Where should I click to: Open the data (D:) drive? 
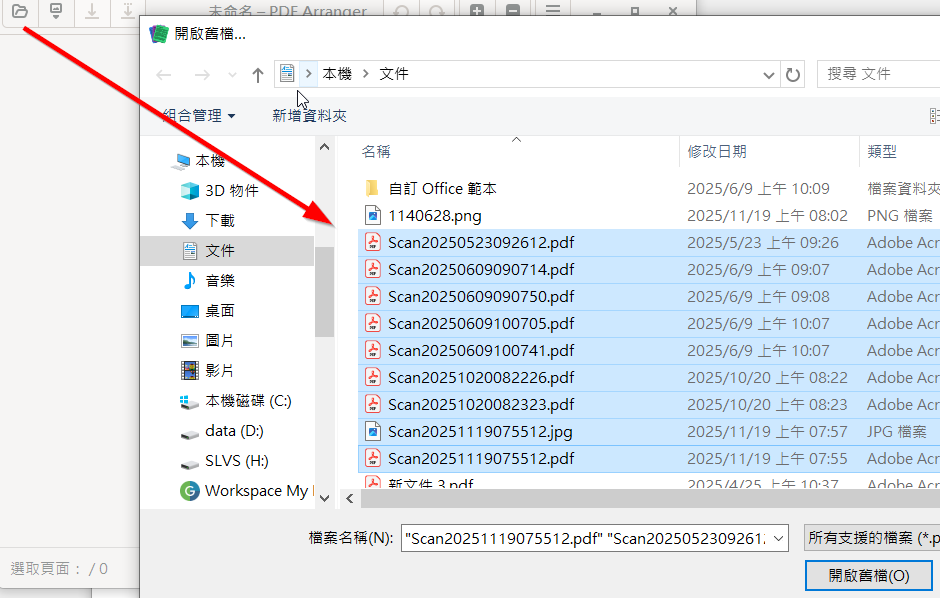click(x=235, y=430)
